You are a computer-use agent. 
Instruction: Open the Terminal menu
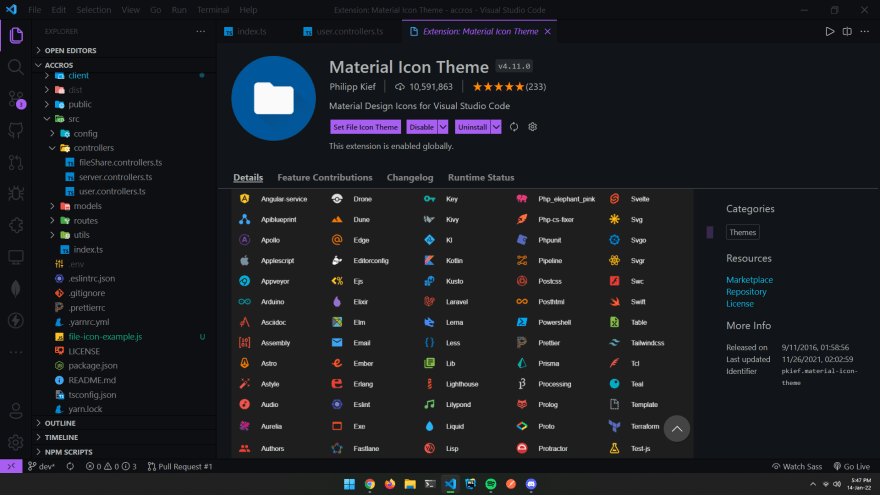pos(213,10)
